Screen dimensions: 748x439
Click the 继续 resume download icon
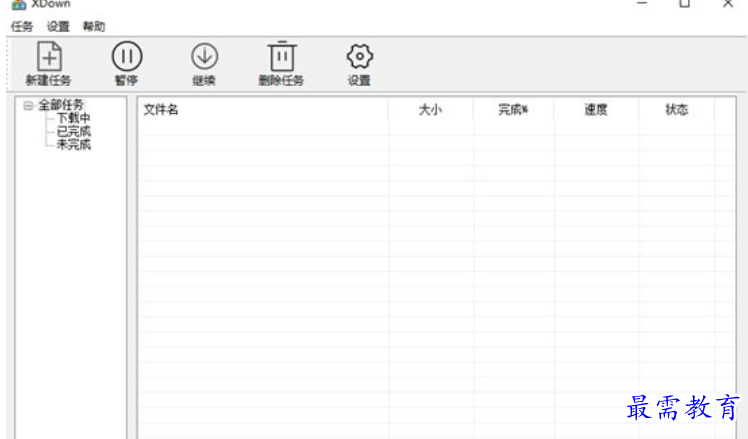[205, 56]
